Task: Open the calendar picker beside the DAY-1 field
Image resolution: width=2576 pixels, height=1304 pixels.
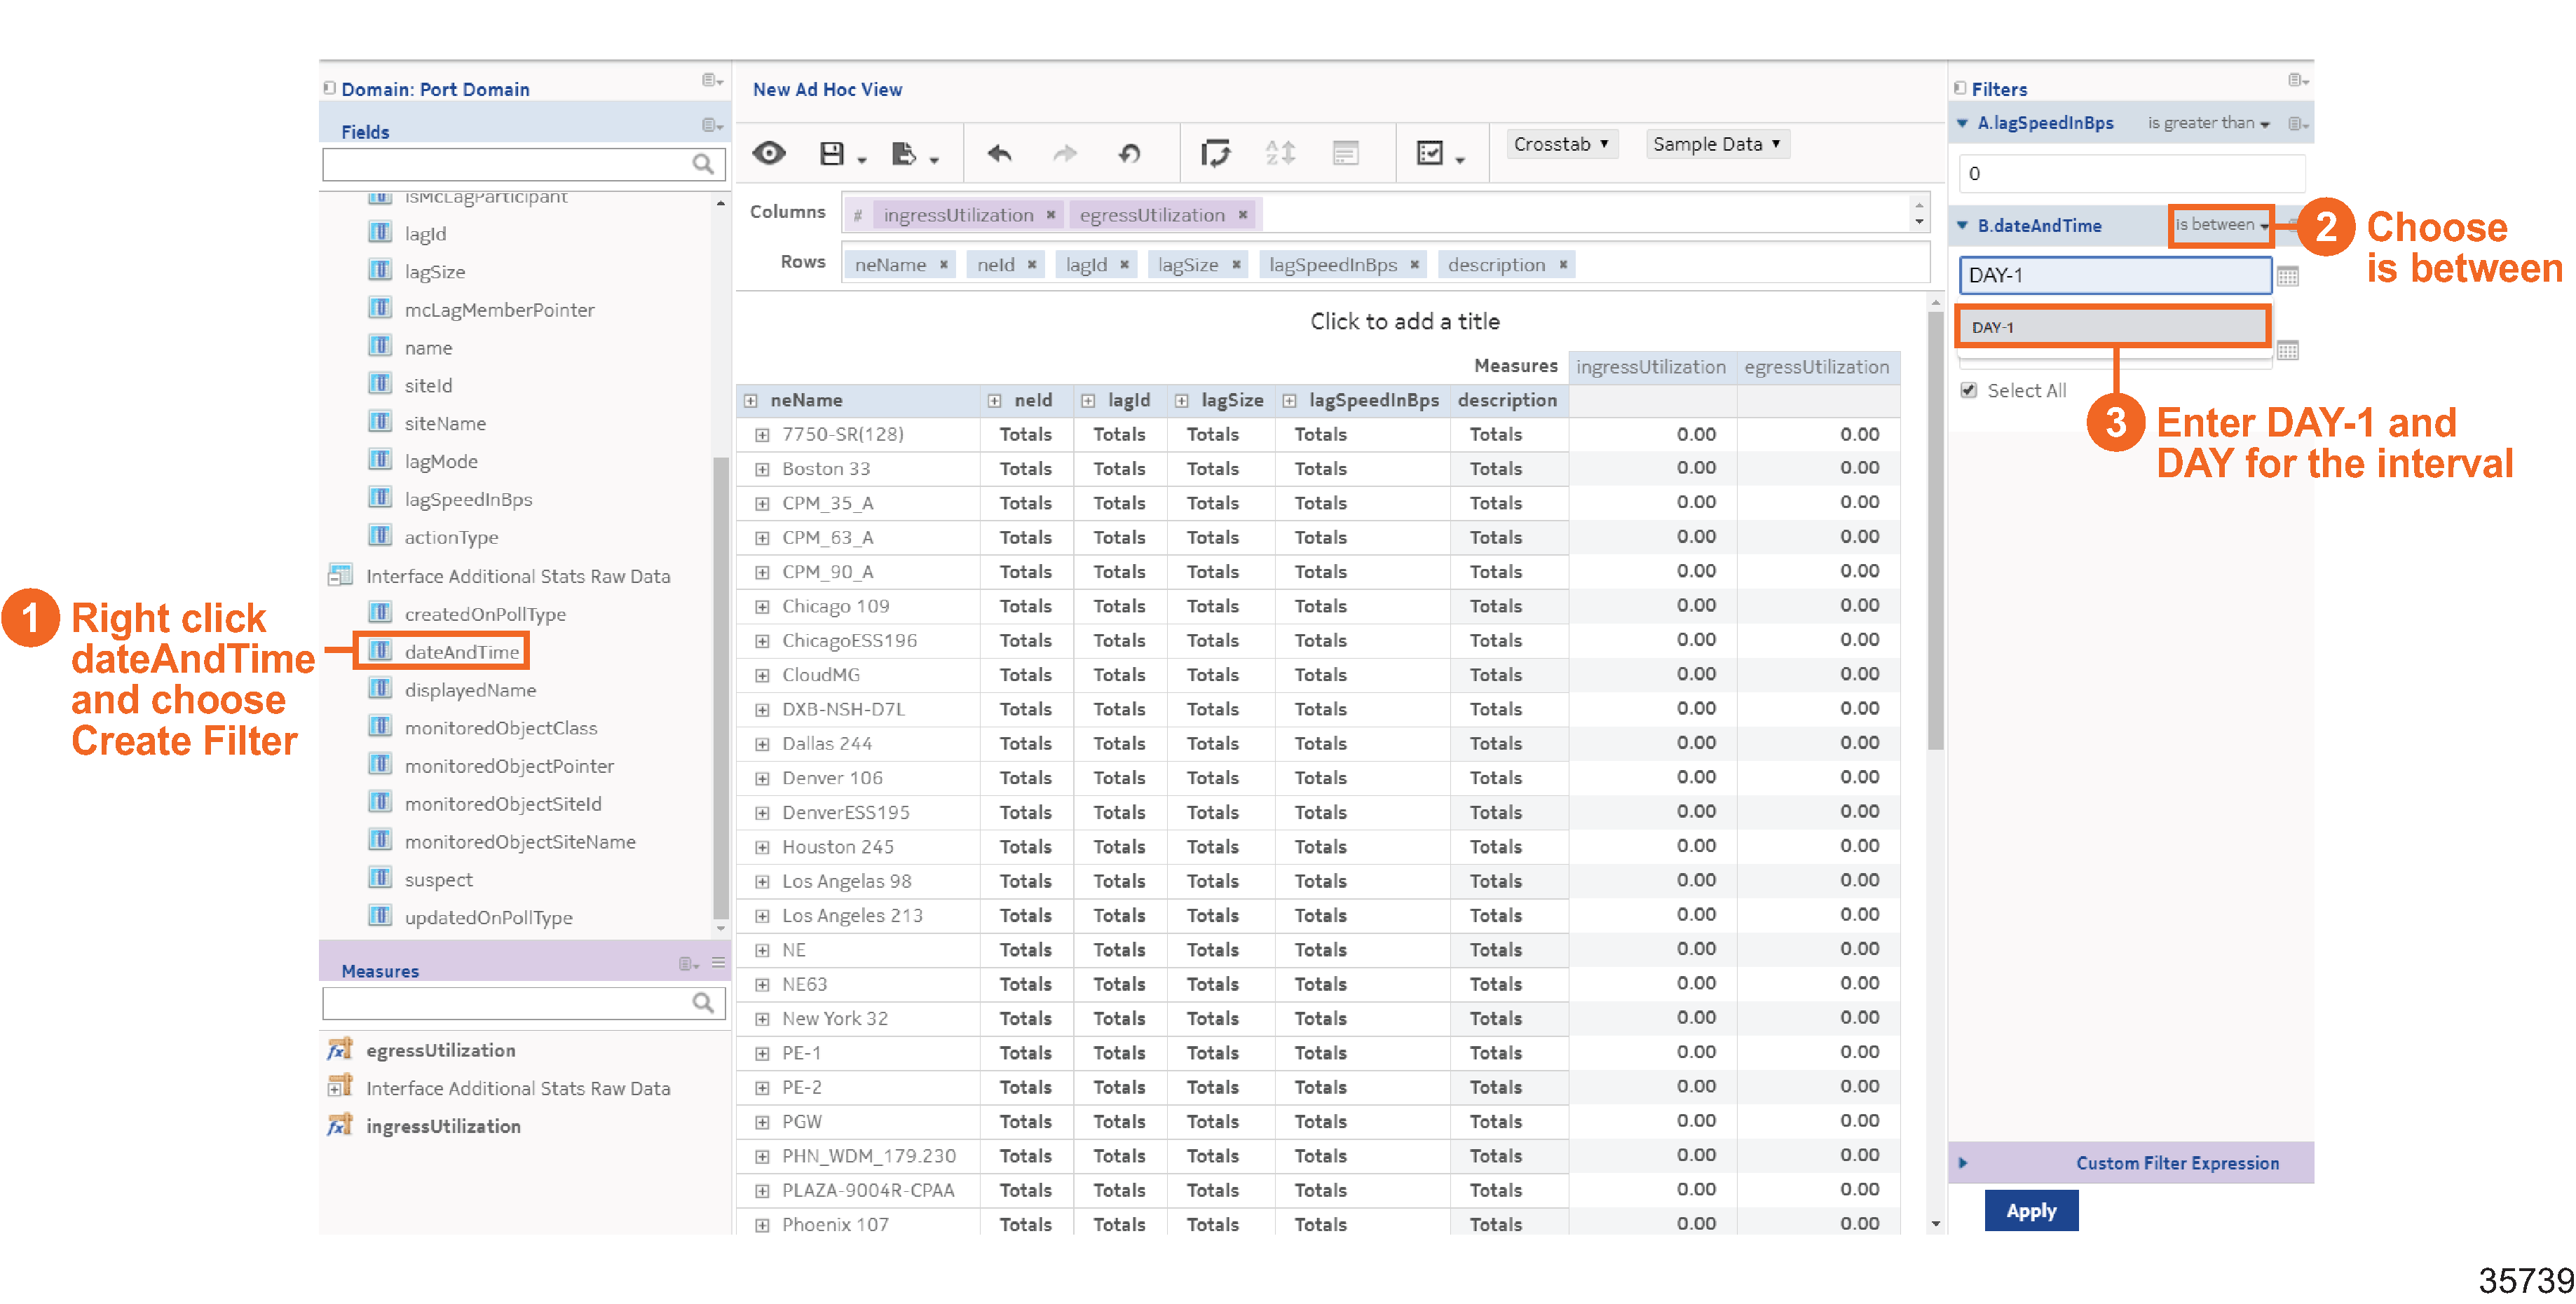Action: [2287, 276]
